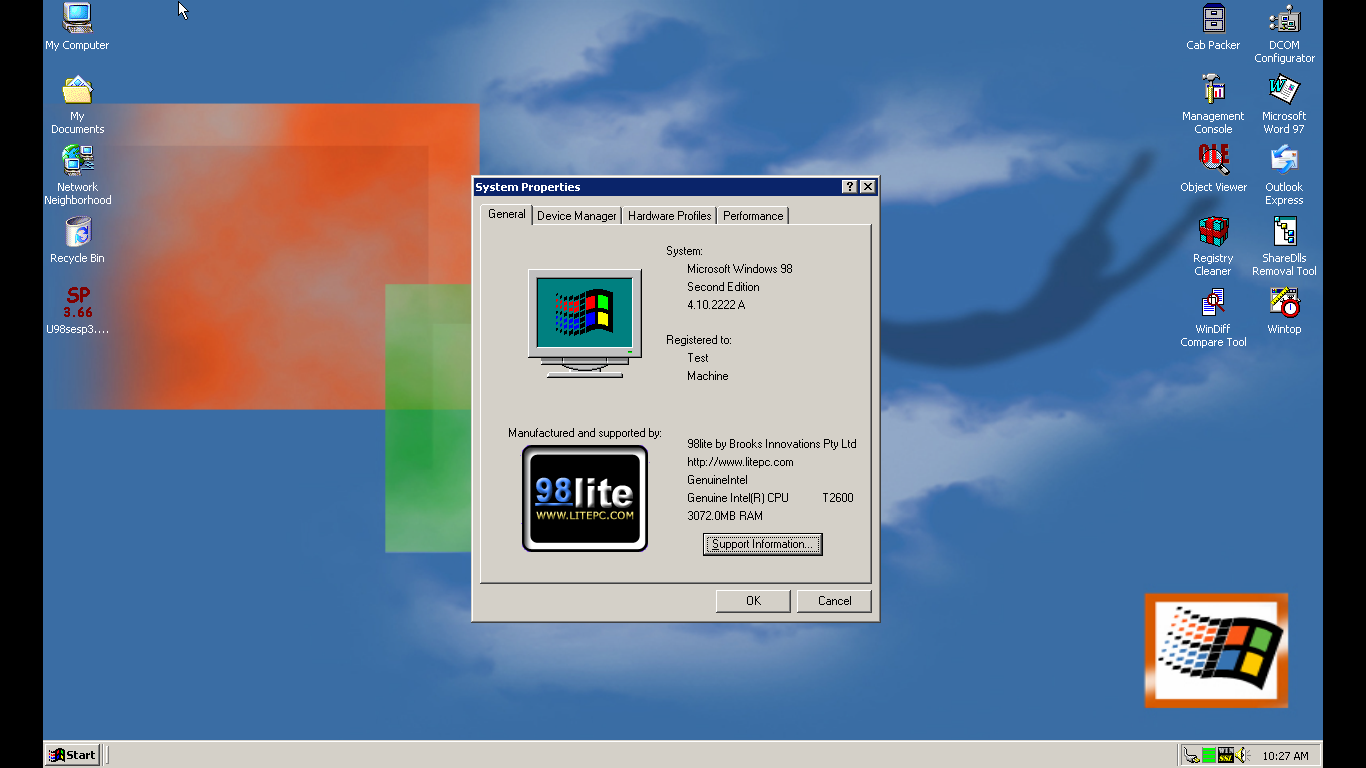Switch to the Device Manager tab
Image resolution: width=1366 pixels, height=768 pixels.
click(577, 216)
